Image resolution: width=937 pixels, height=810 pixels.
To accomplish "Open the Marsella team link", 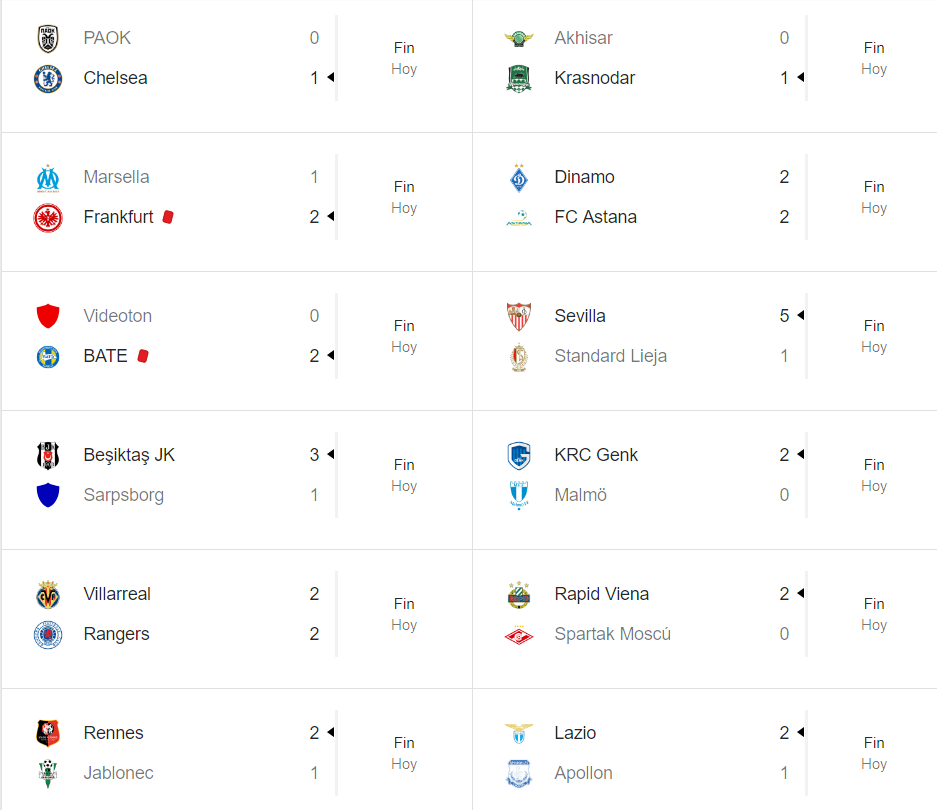I will (x=117, y=177).
